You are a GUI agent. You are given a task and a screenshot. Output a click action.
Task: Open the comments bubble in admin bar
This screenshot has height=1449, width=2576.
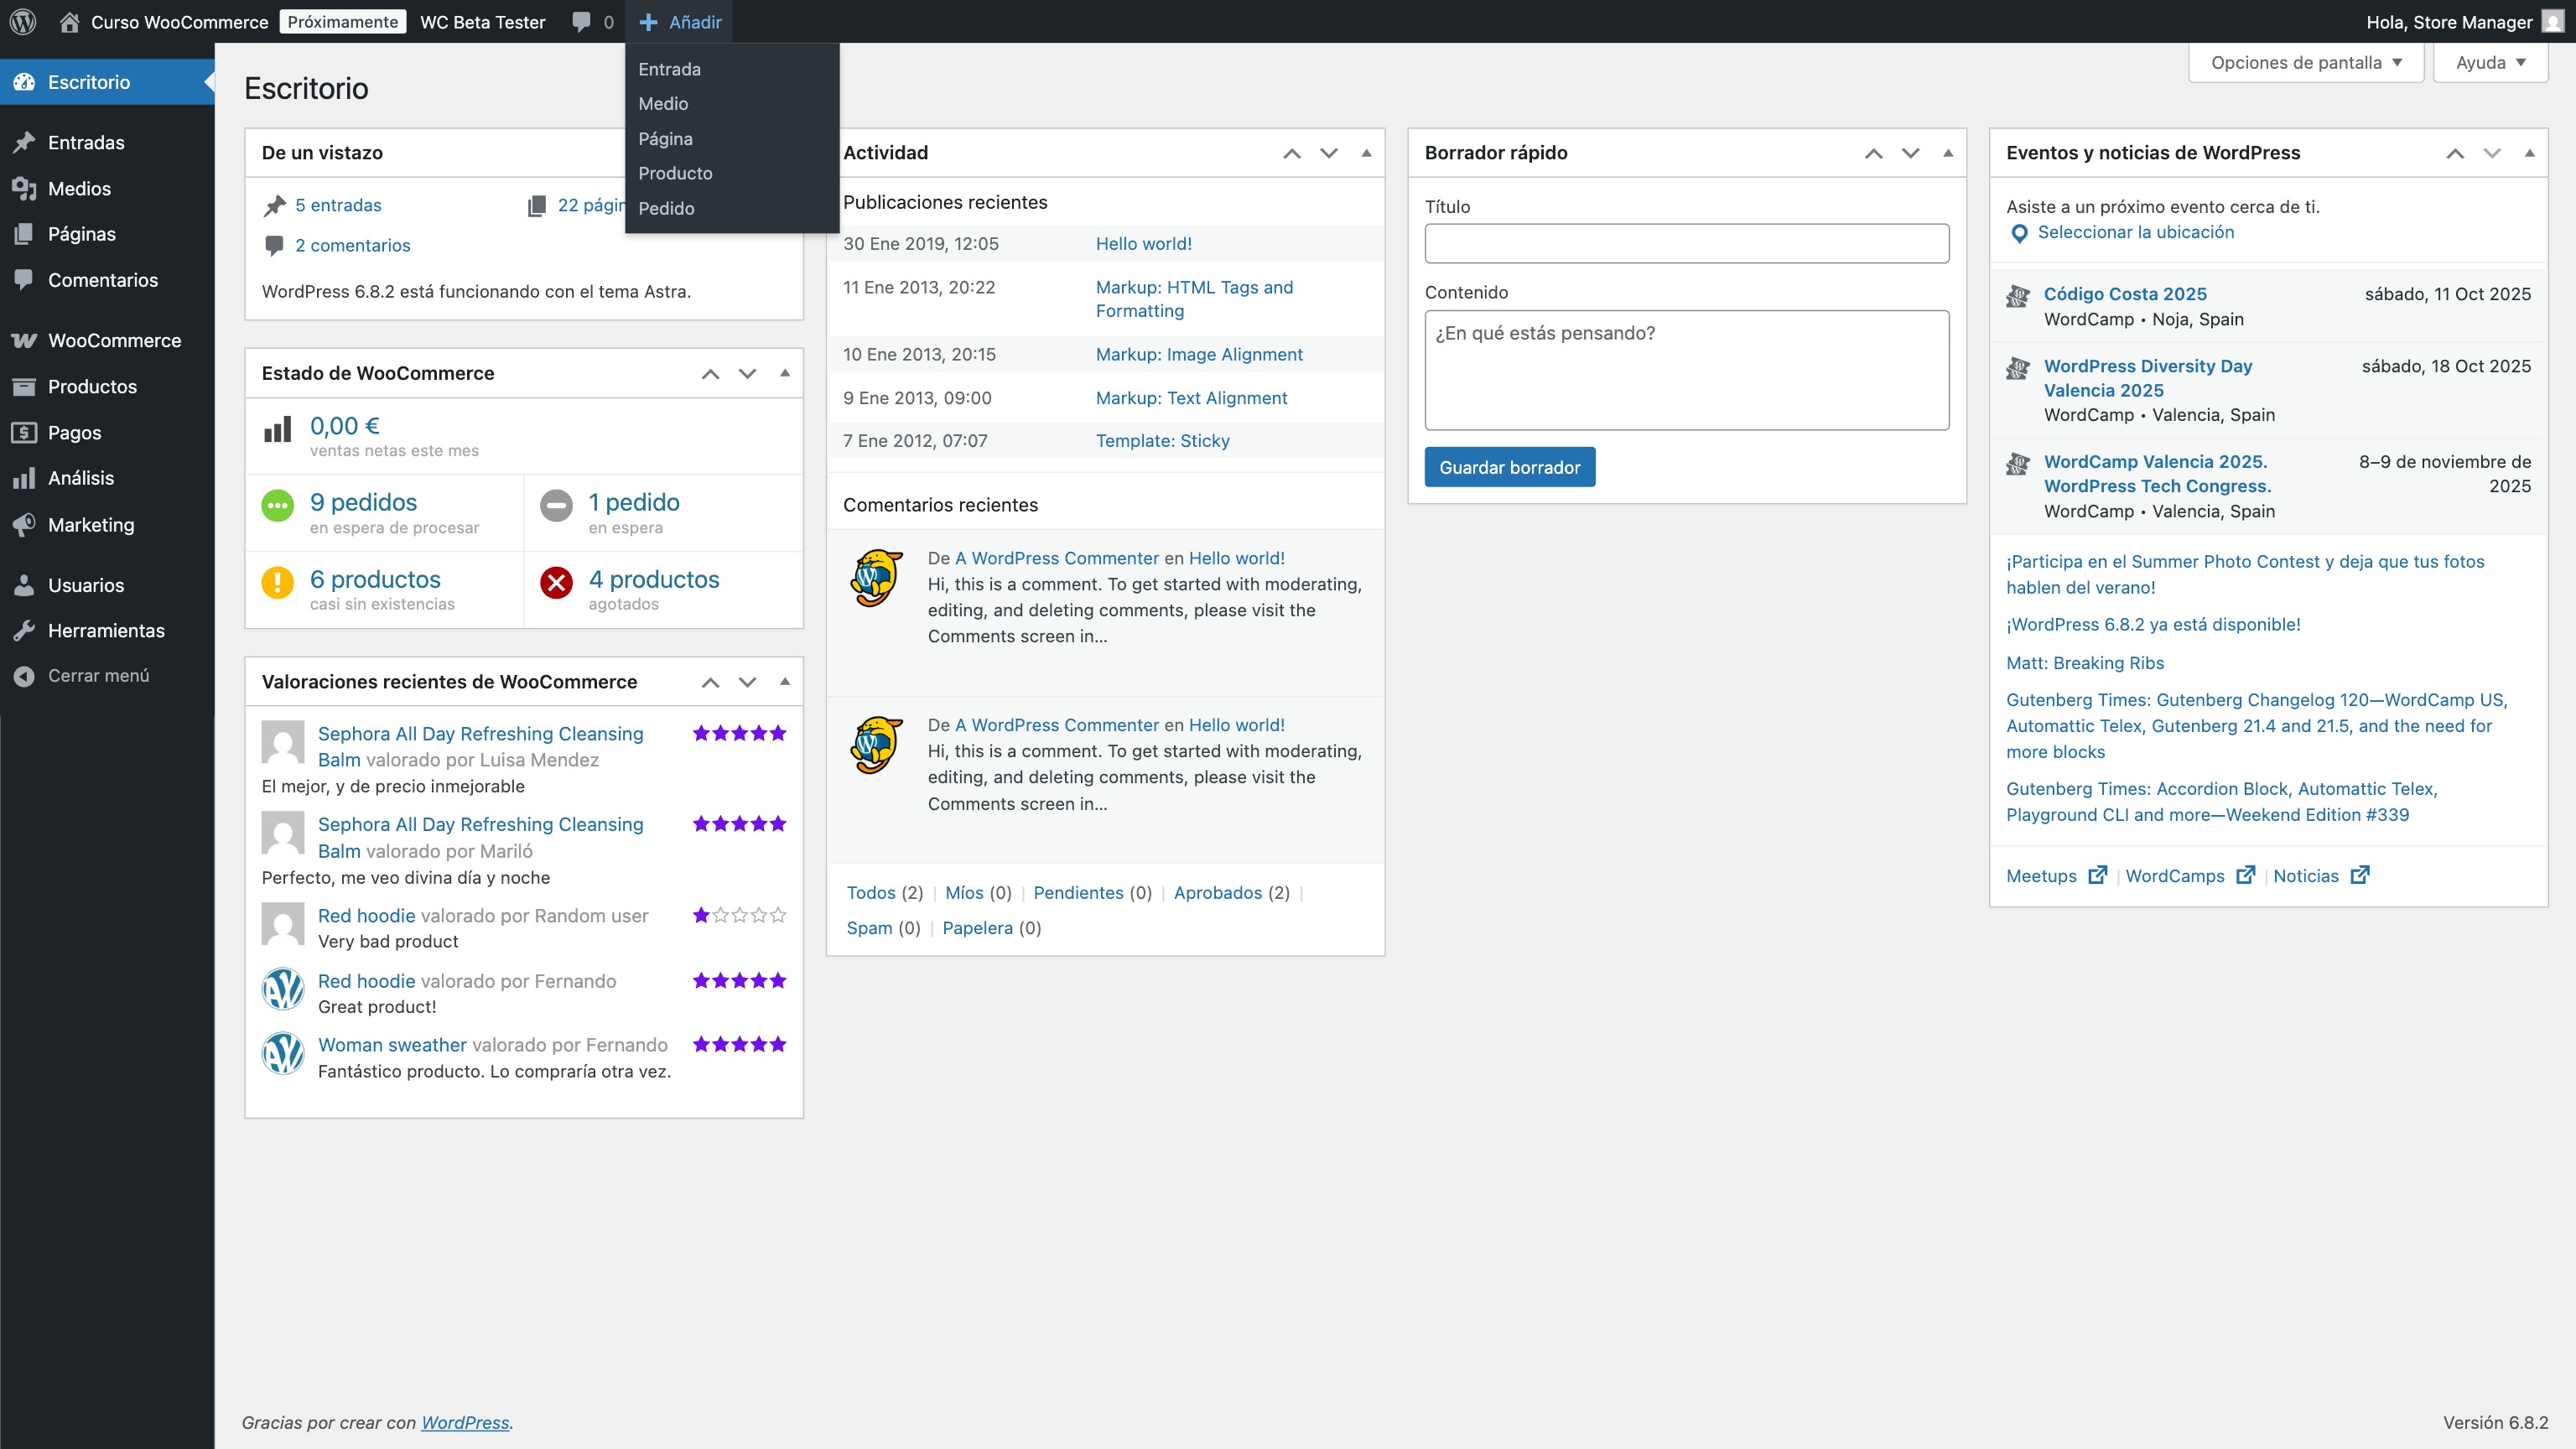pyautogui.click(x=581, y=22)
